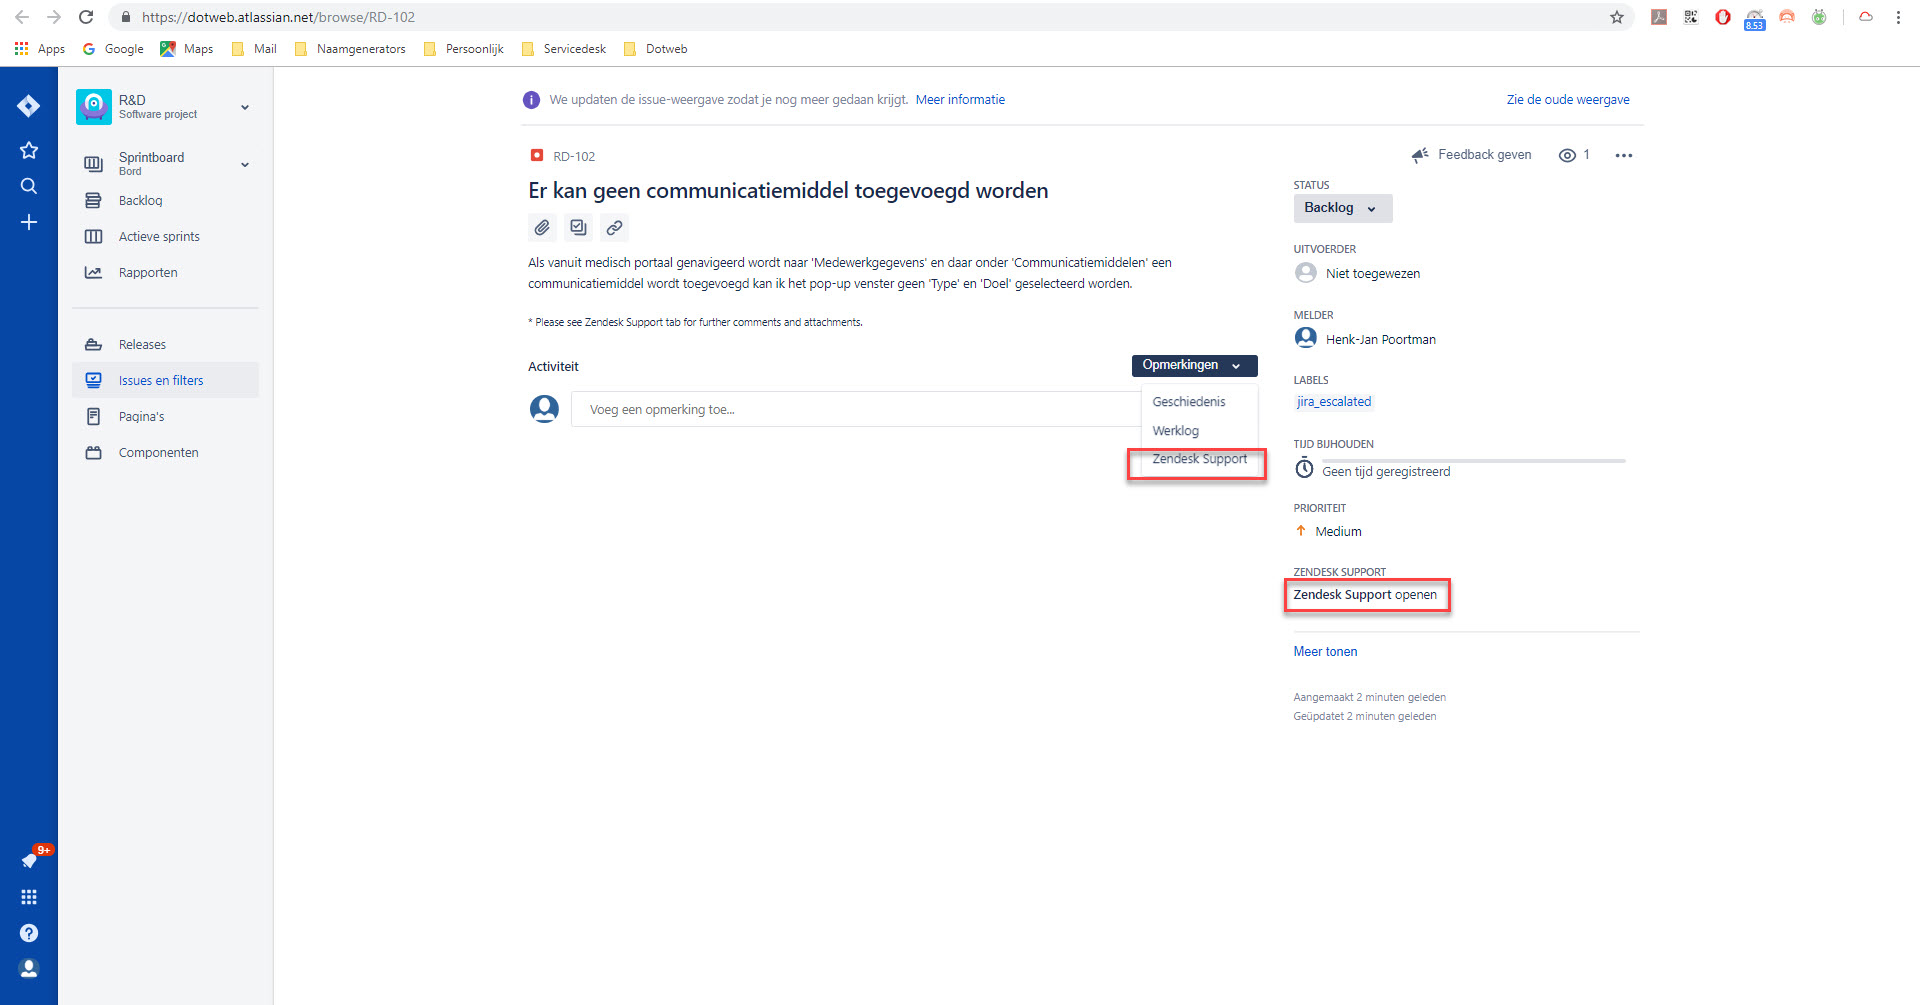The image size is (1920, 1005).
Task: Open the more actions ellipsis menu
Action: tap(1623, 155)
